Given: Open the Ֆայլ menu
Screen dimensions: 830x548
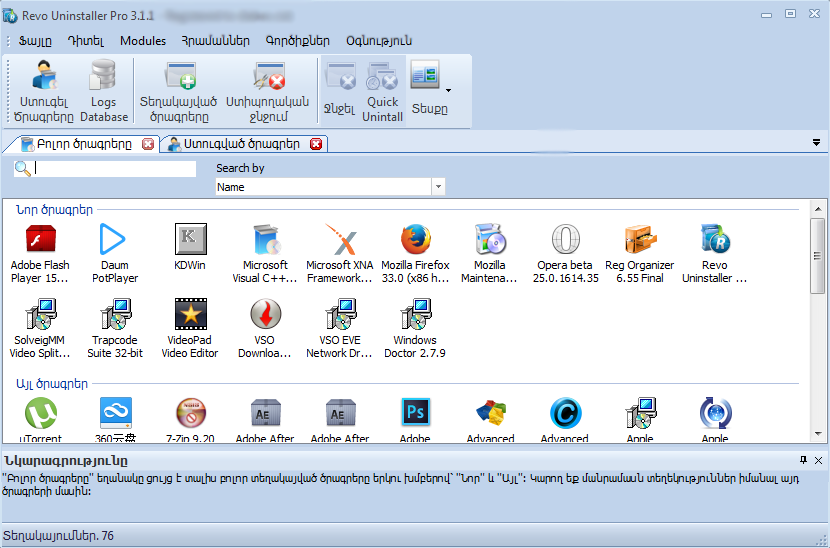Looking at the screenshot, I should (x=35, y=41).
